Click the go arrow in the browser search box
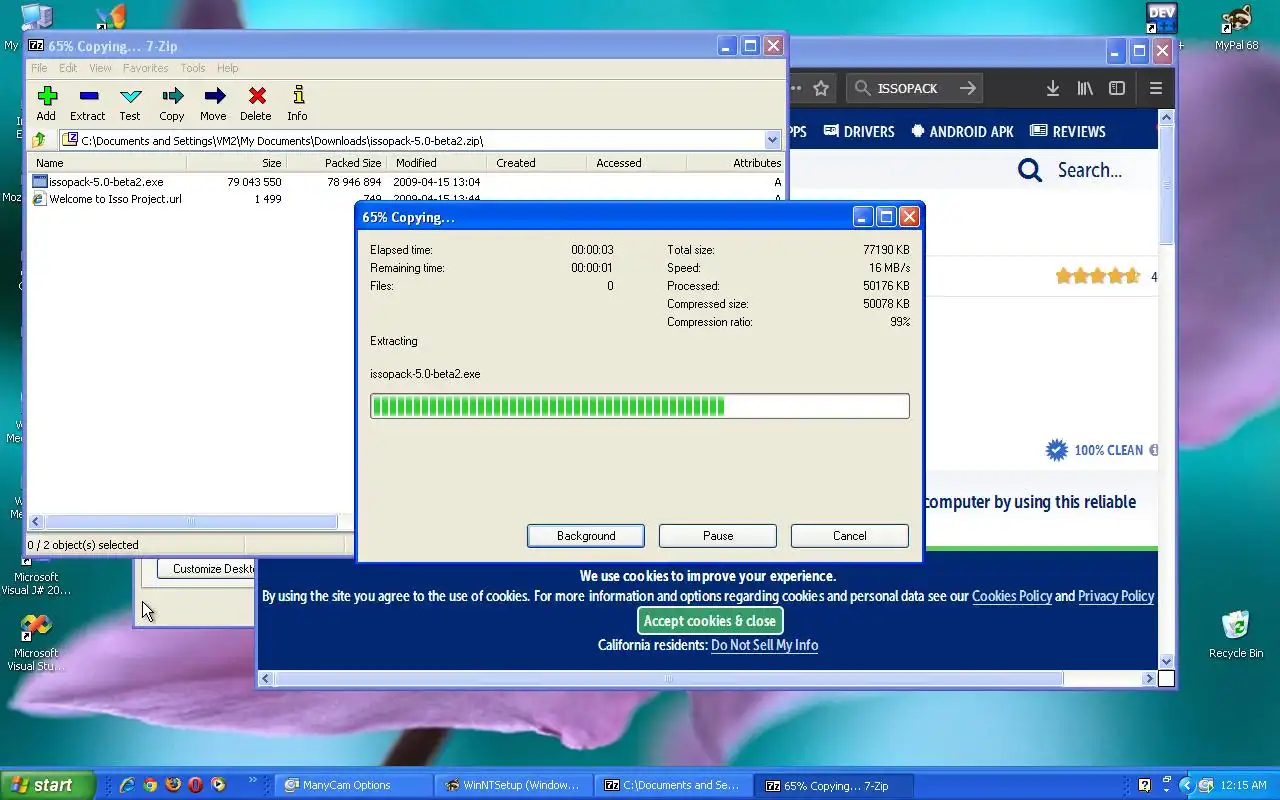The width and height of the screenshot is (1280, 800). point(967,88)
